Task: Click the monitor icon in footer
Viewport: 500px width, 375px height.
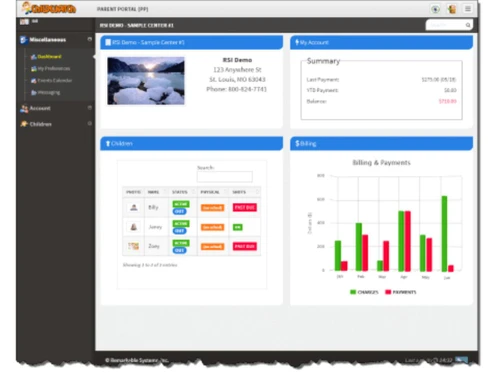Action: tap(462, 360)
